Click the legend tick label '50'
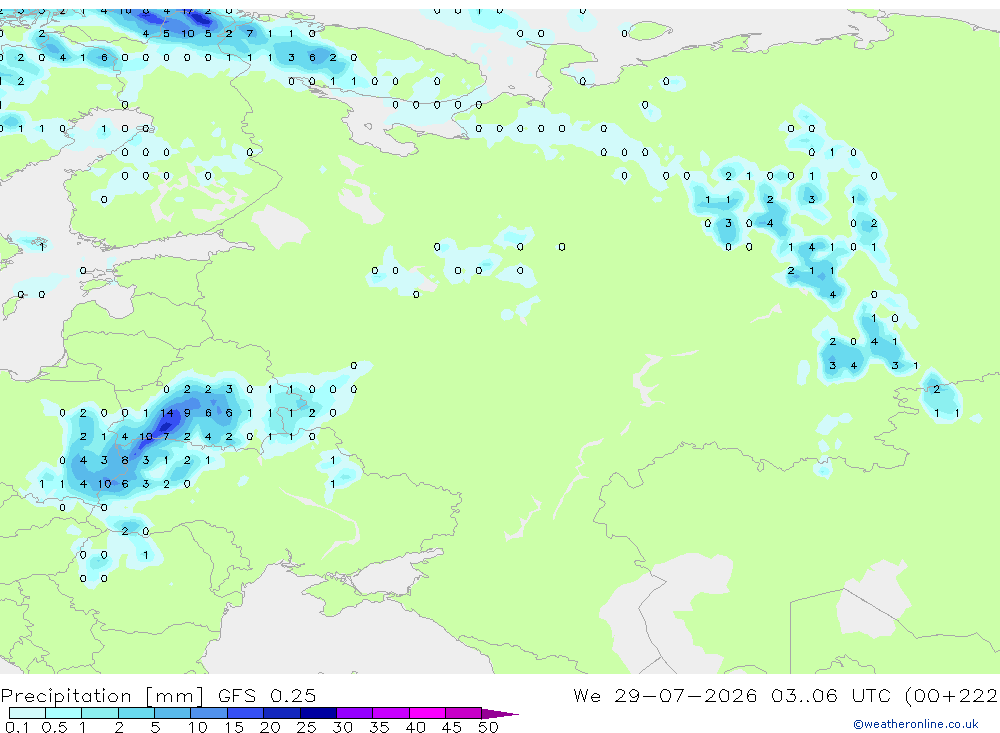The height and width of the screenshot is (733, 1000). pyautogui.click(x=488, y=727)
